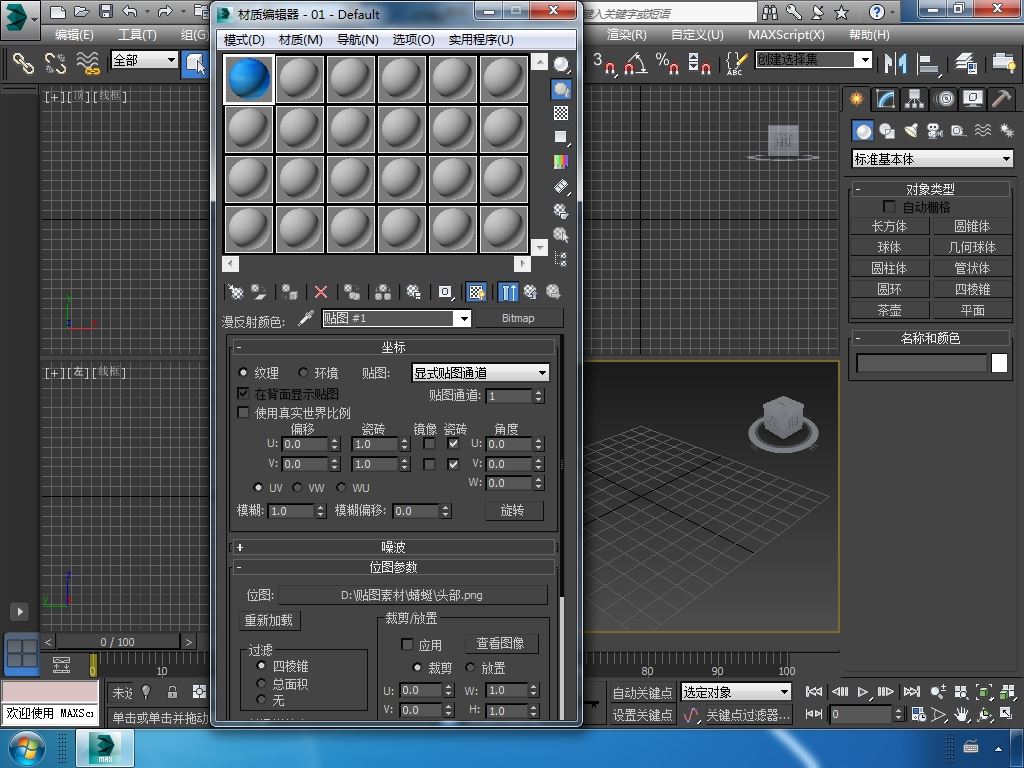Click the 长方体 object button
Image resolution: width=1024 pixels, height=768 pixels.
[x=889, y=226]
